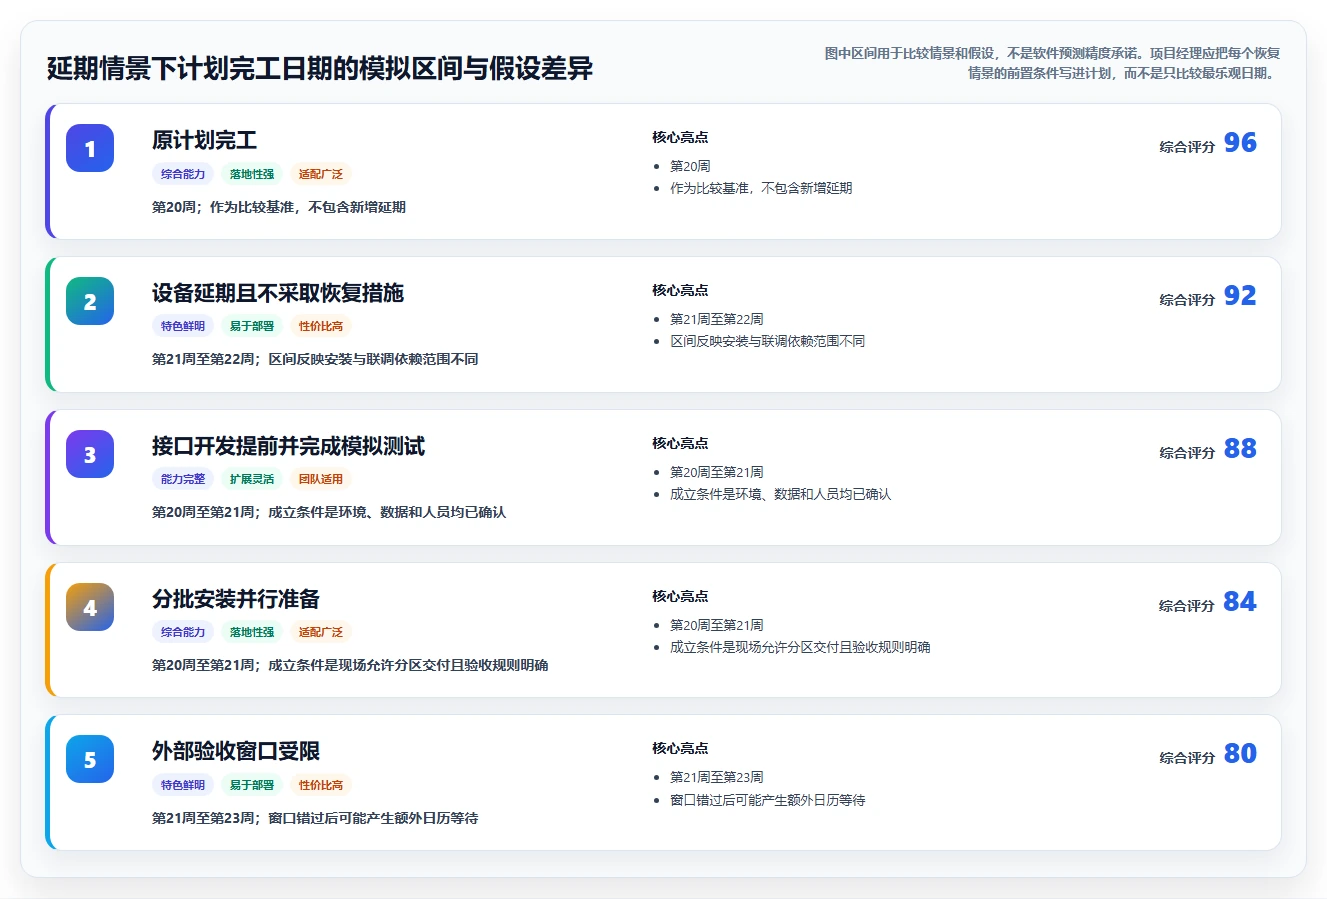
Task: Click bullet 第20周至第21周 in 分批安装并行准备 card
Action: 717,625
